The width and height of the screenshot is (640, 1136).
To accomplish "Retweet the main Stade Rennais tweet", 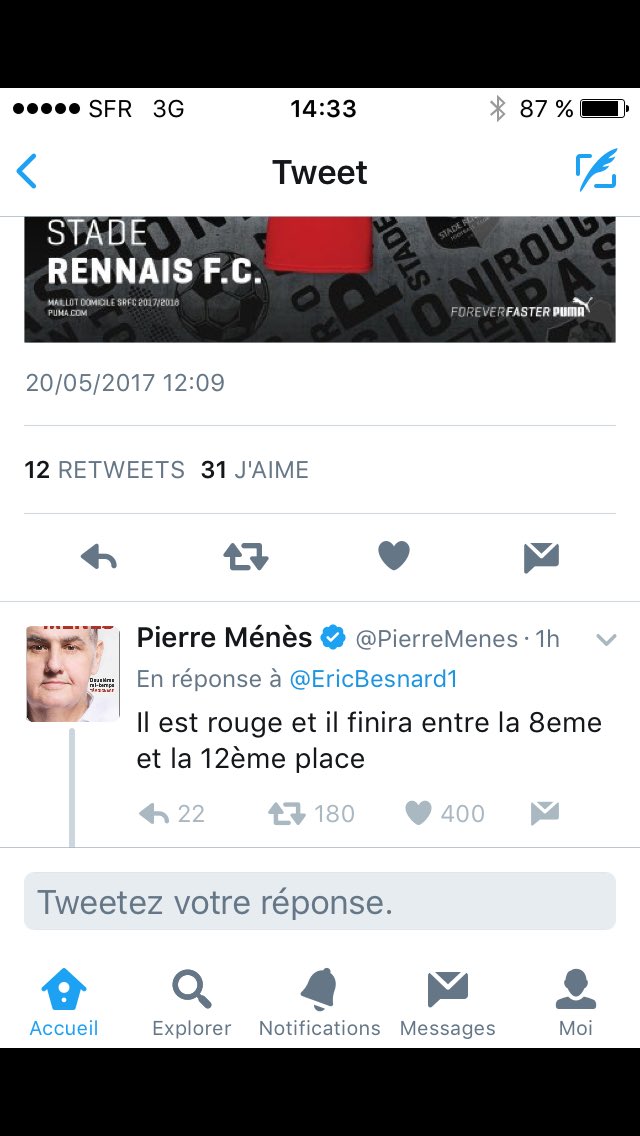I will tap(246, 556).
